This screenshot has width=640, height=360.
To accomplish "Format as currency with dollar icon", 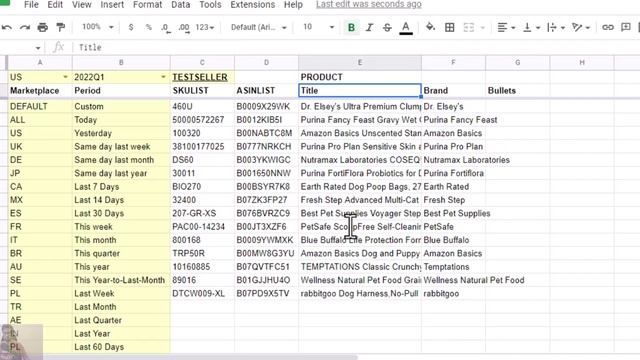I will coord(131,27).
